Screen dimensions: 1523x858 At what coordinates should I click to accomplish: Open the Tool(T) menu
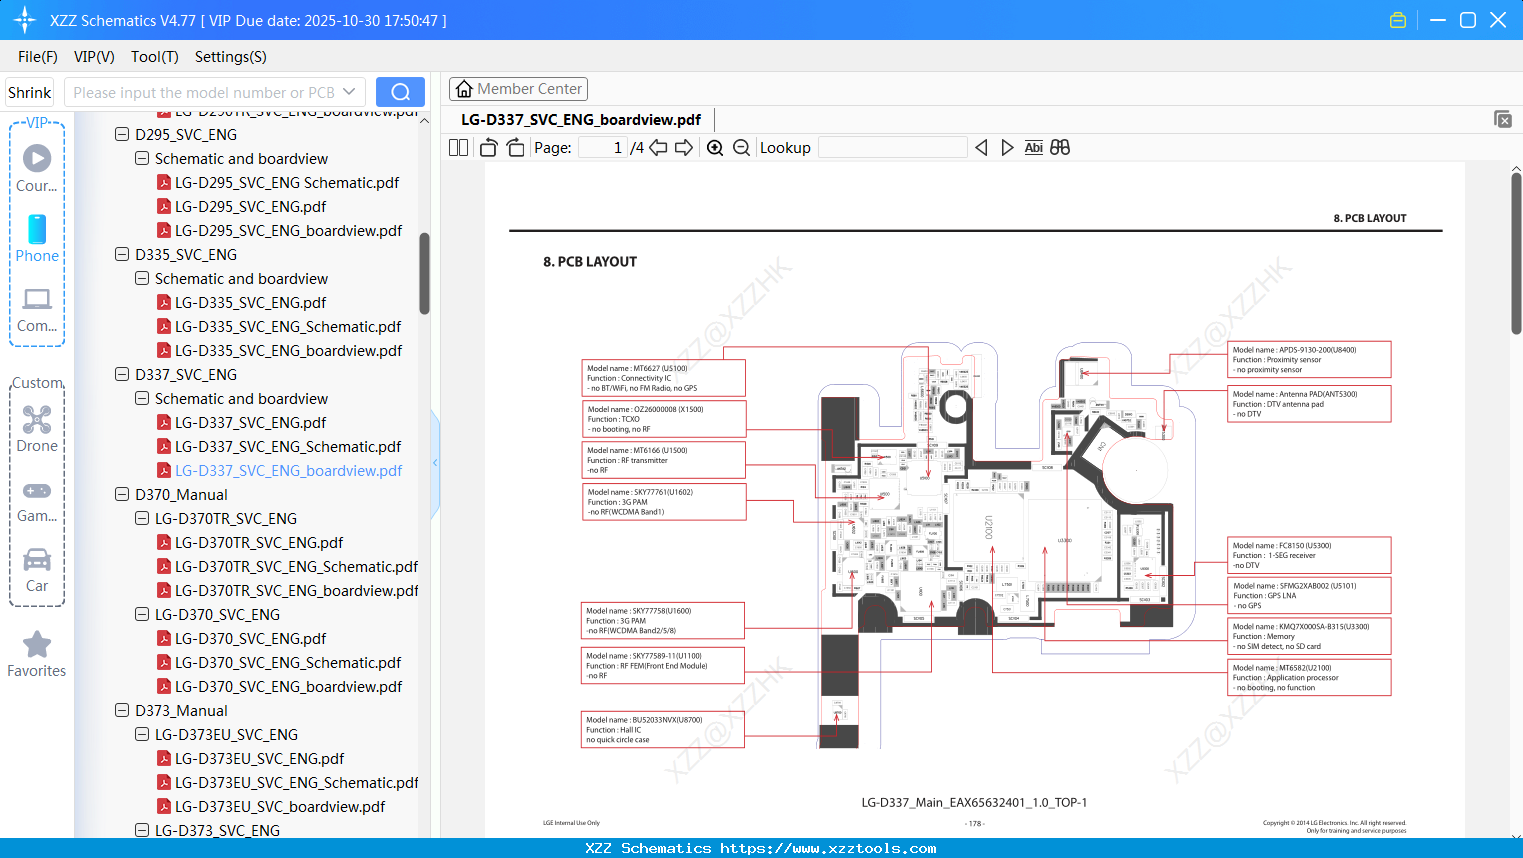coord(154,57)
